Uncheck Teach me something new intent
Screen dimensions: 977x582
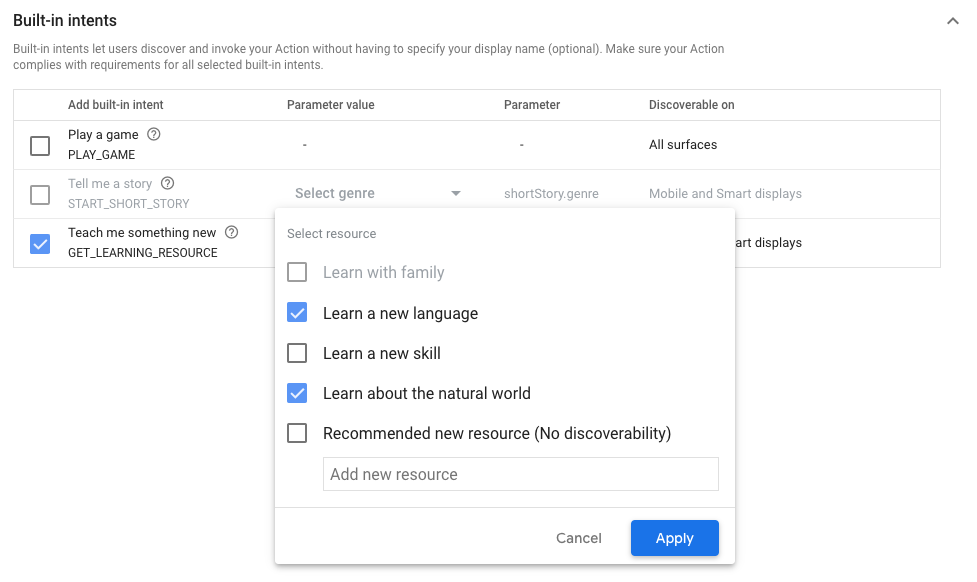pyautogui.click(x=40, y=244)
